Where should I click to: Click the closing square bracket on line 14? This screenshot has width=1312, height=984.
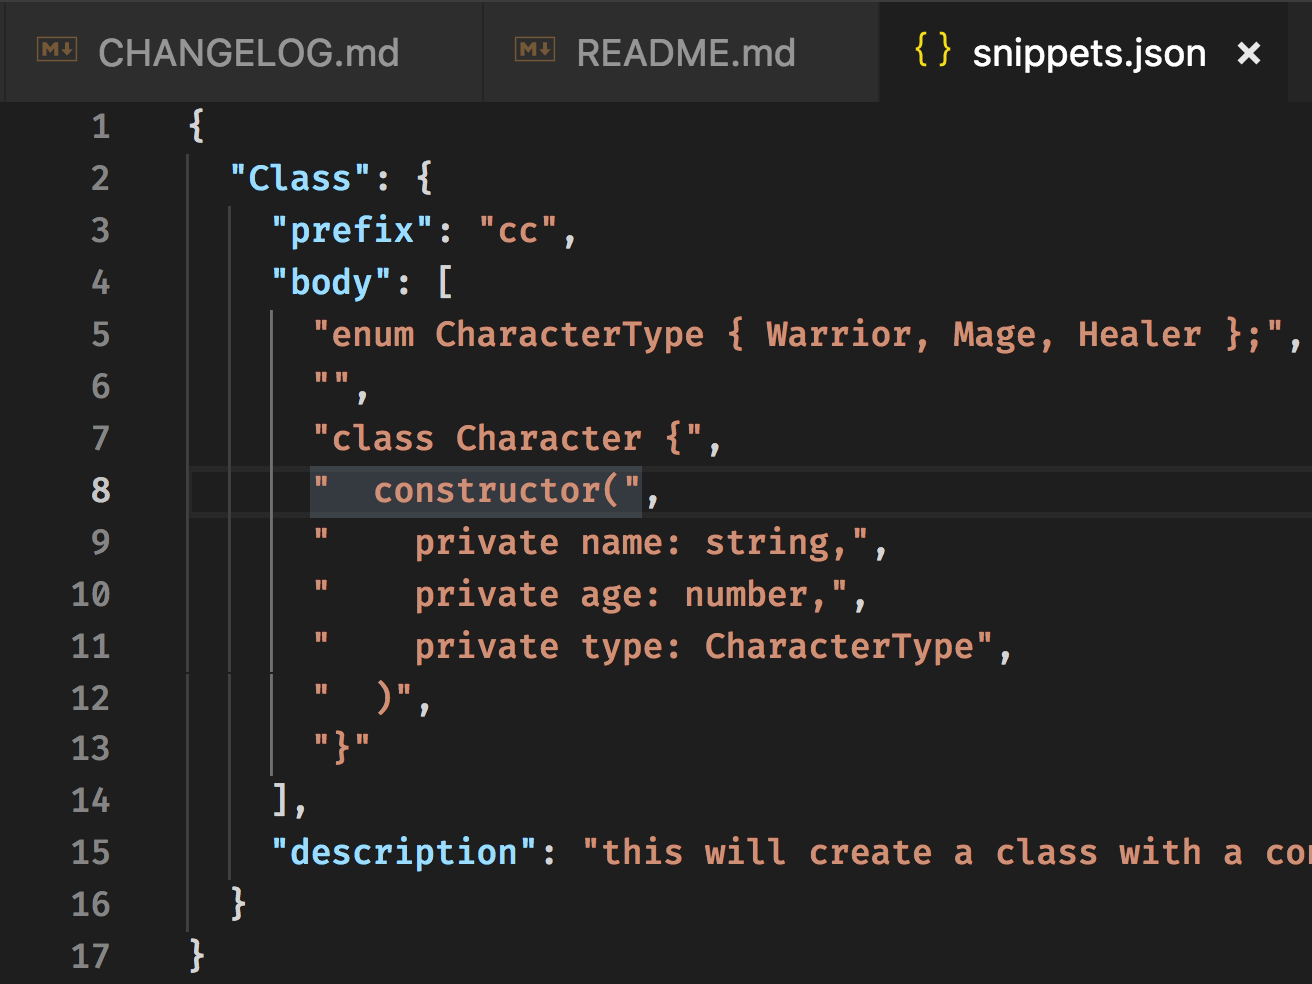[281, 800]
